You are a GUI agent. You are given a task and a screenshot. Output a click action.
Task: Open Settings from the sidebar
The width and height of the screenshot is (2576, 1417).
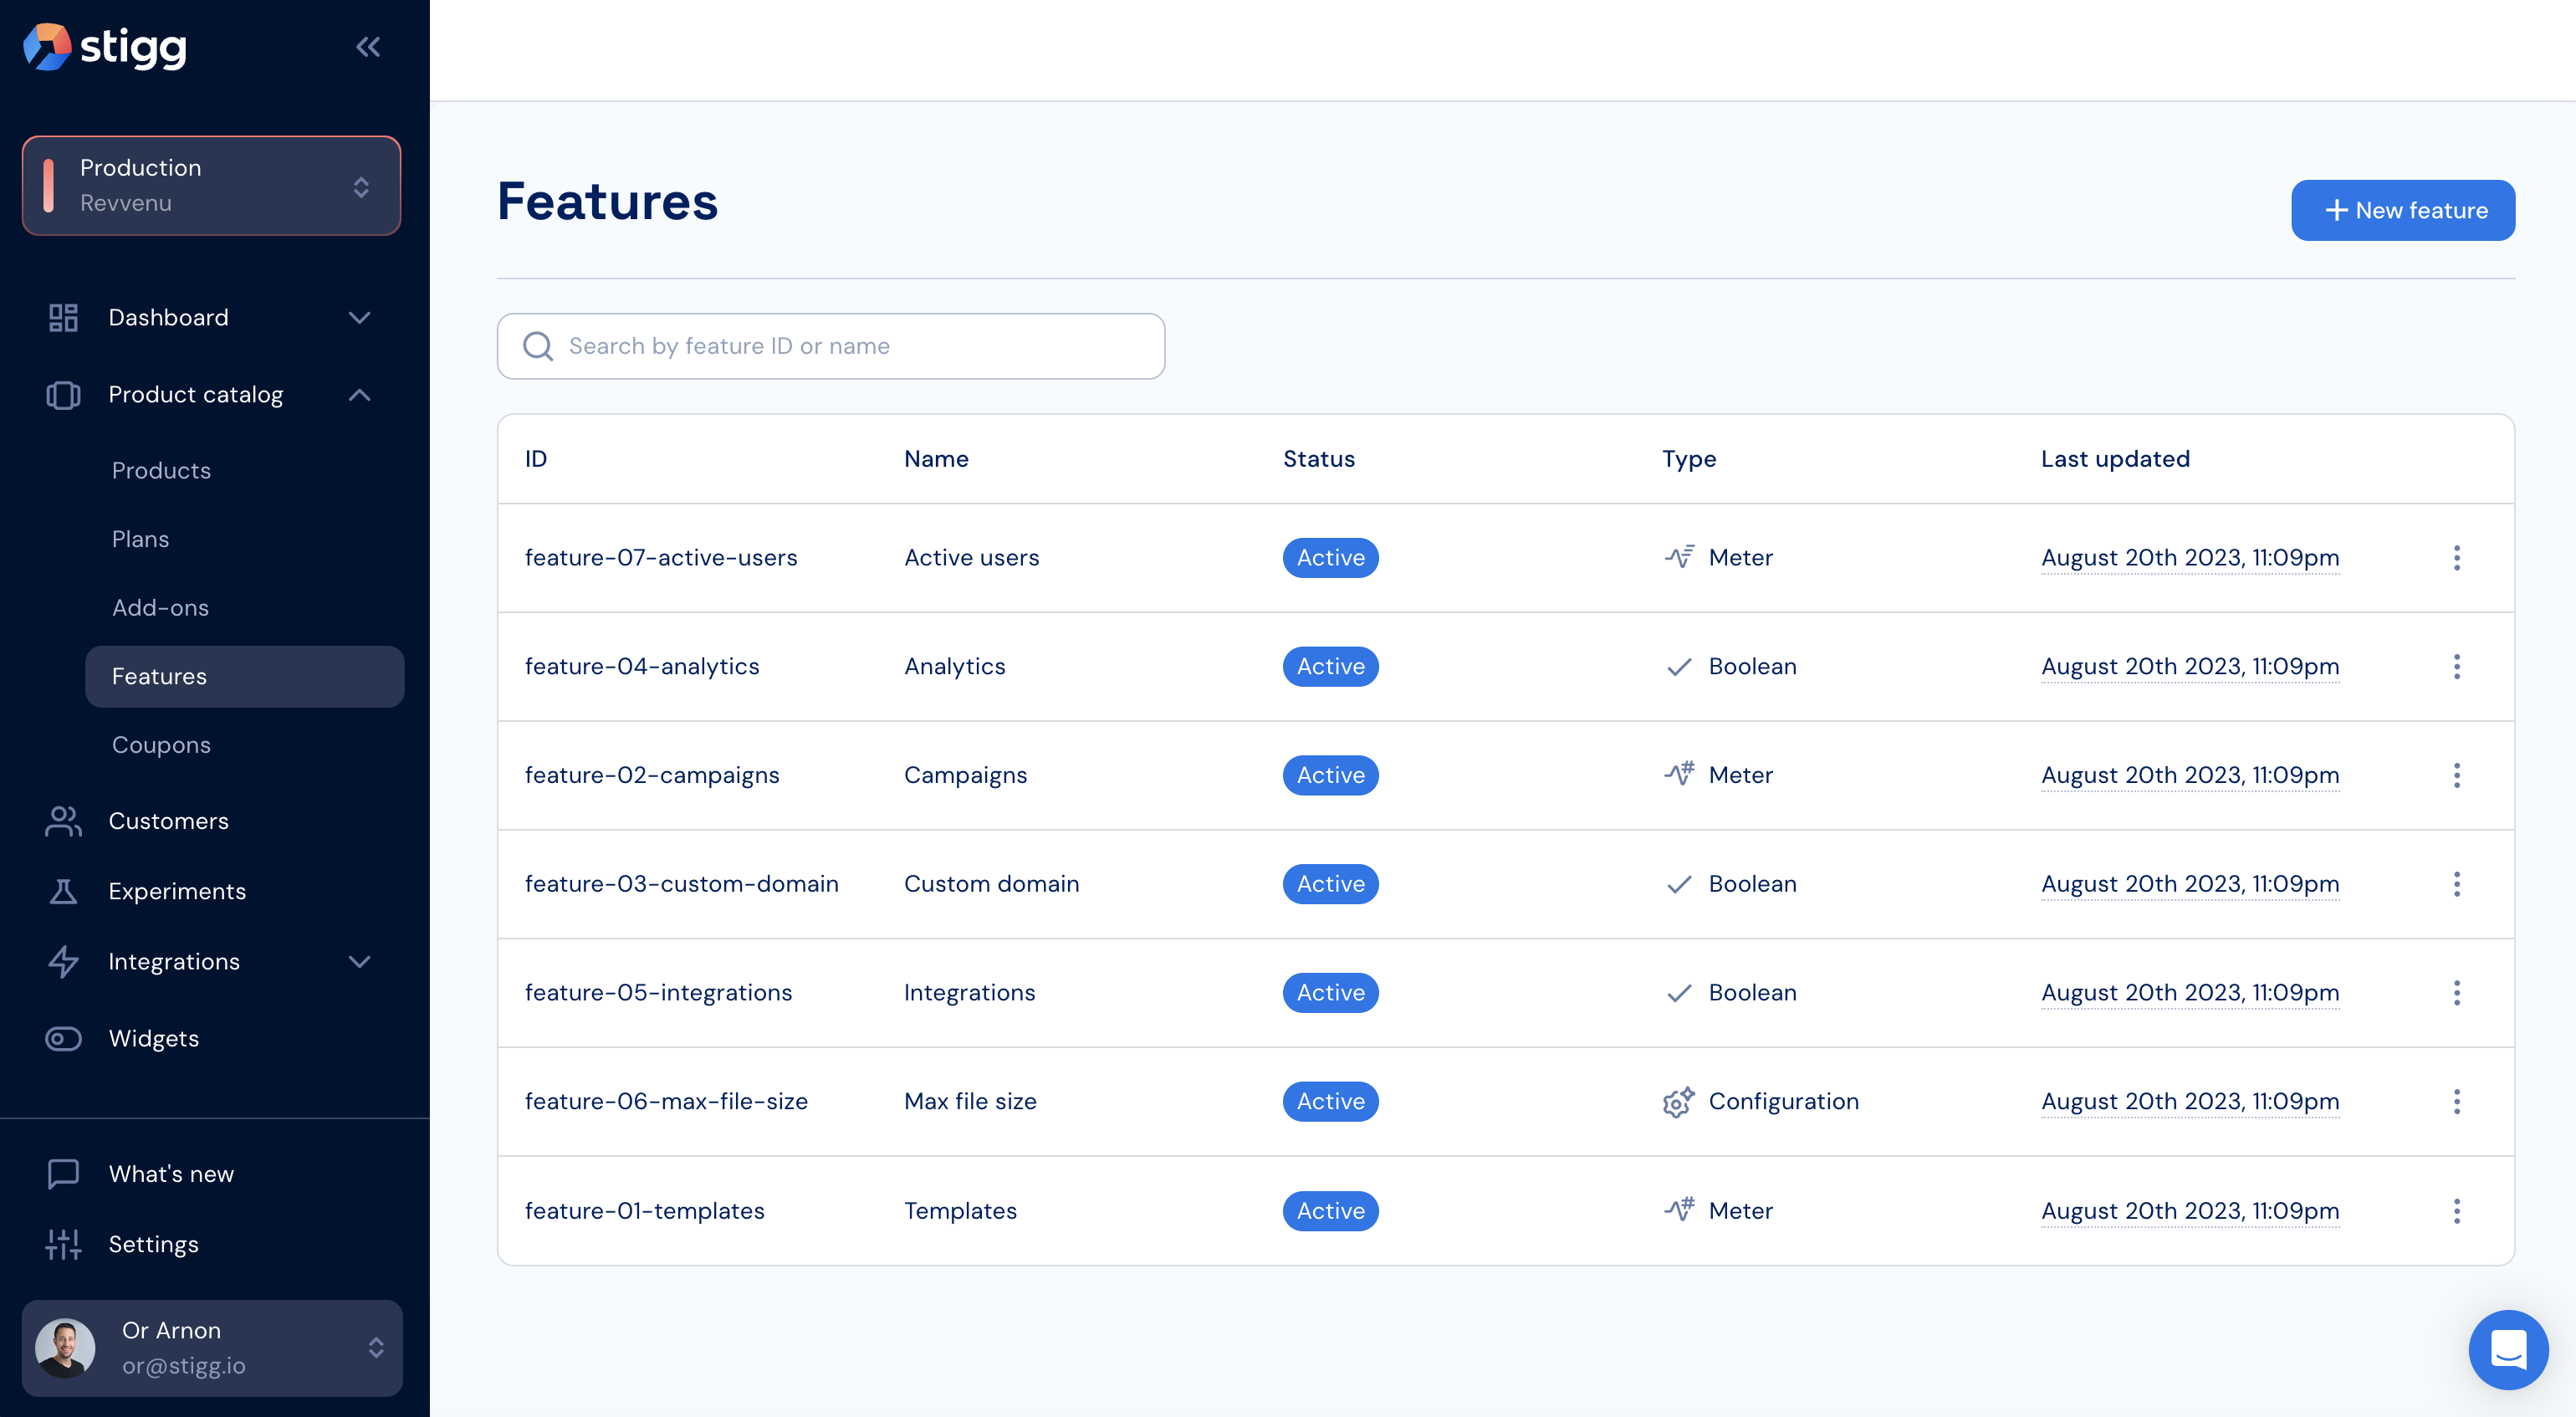[153, 1244]
